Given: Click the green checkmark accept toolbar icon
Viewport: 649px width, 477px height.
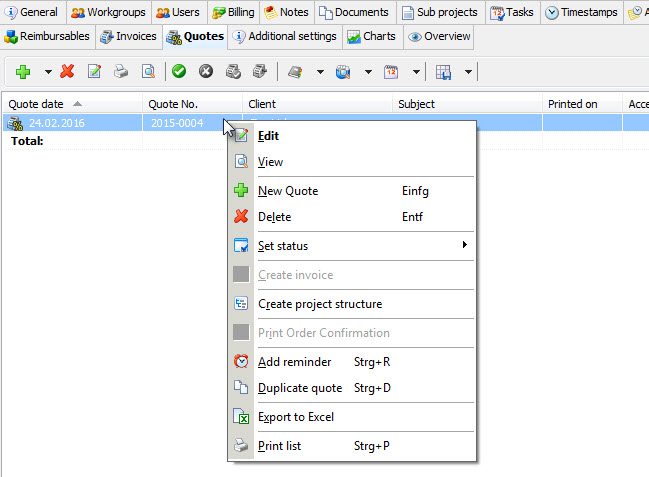Looking at the screenshot, I should coord(179,72).
